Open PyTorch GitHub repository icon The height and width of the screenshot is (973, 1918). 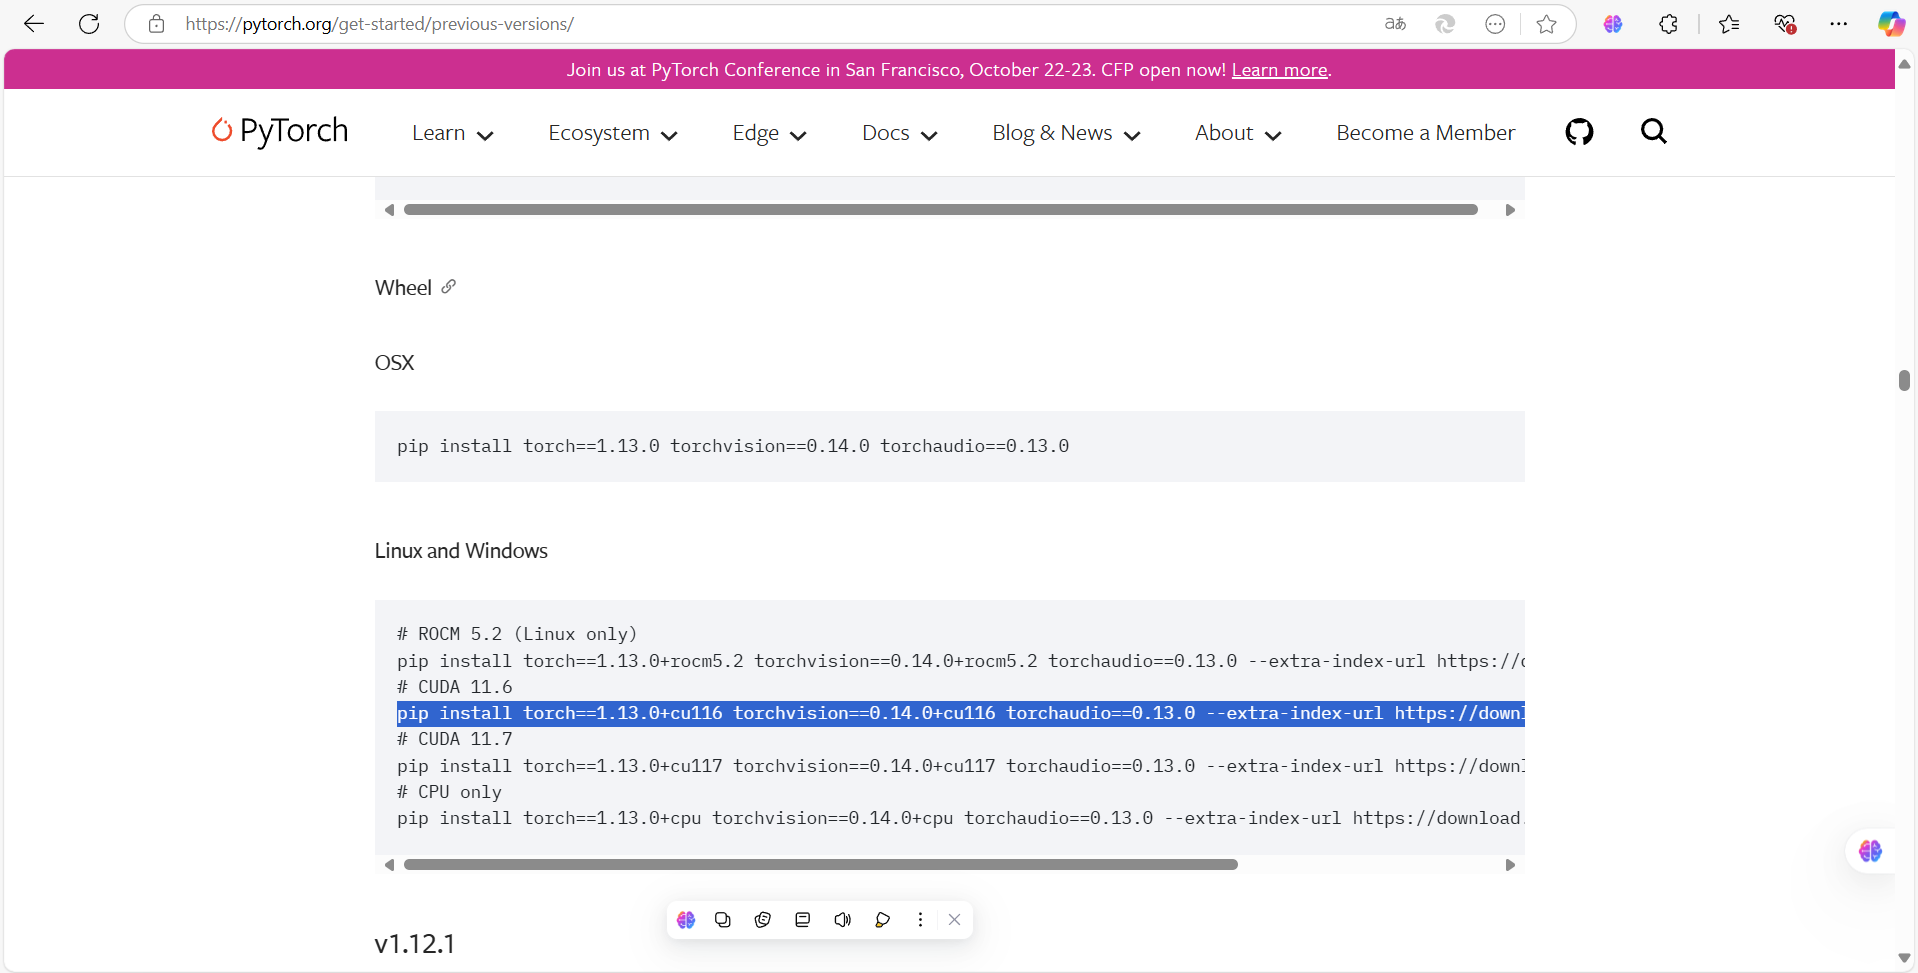(1579, 132)
